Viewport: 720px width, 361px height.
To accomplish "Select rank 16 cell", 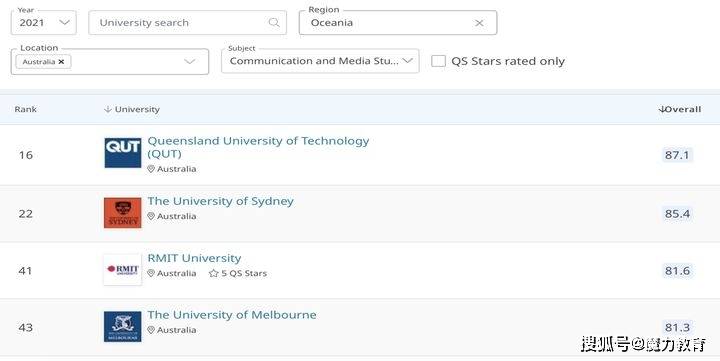I will coord(26,155).
